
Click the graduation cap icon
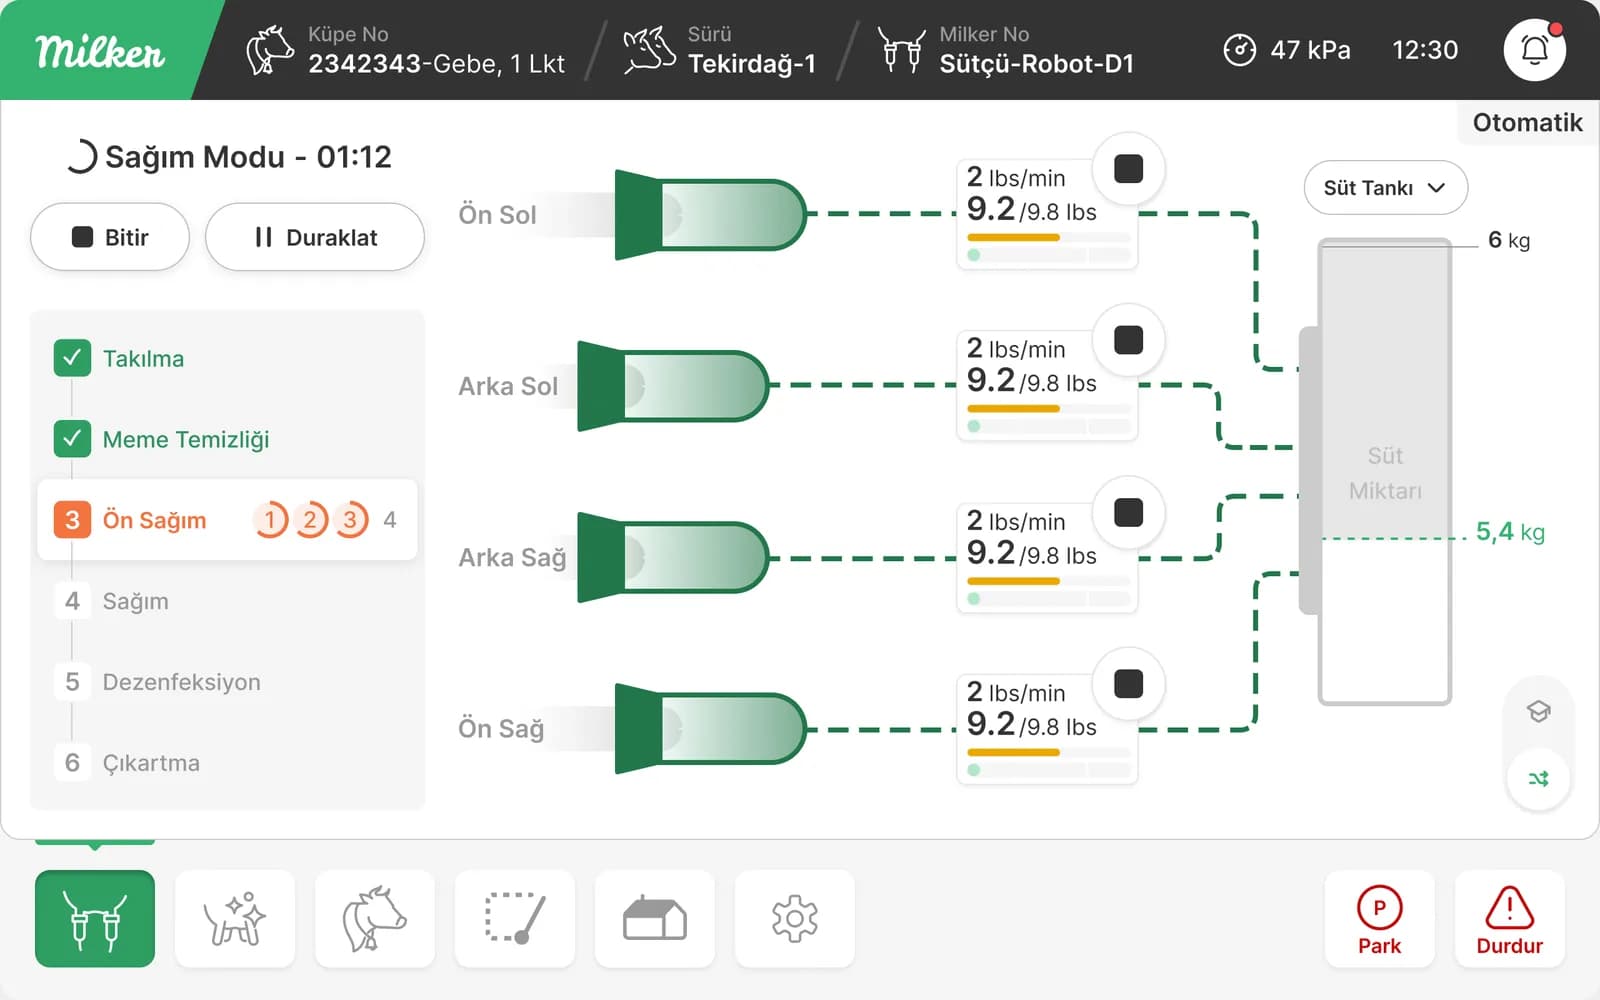coord(1538,711)
